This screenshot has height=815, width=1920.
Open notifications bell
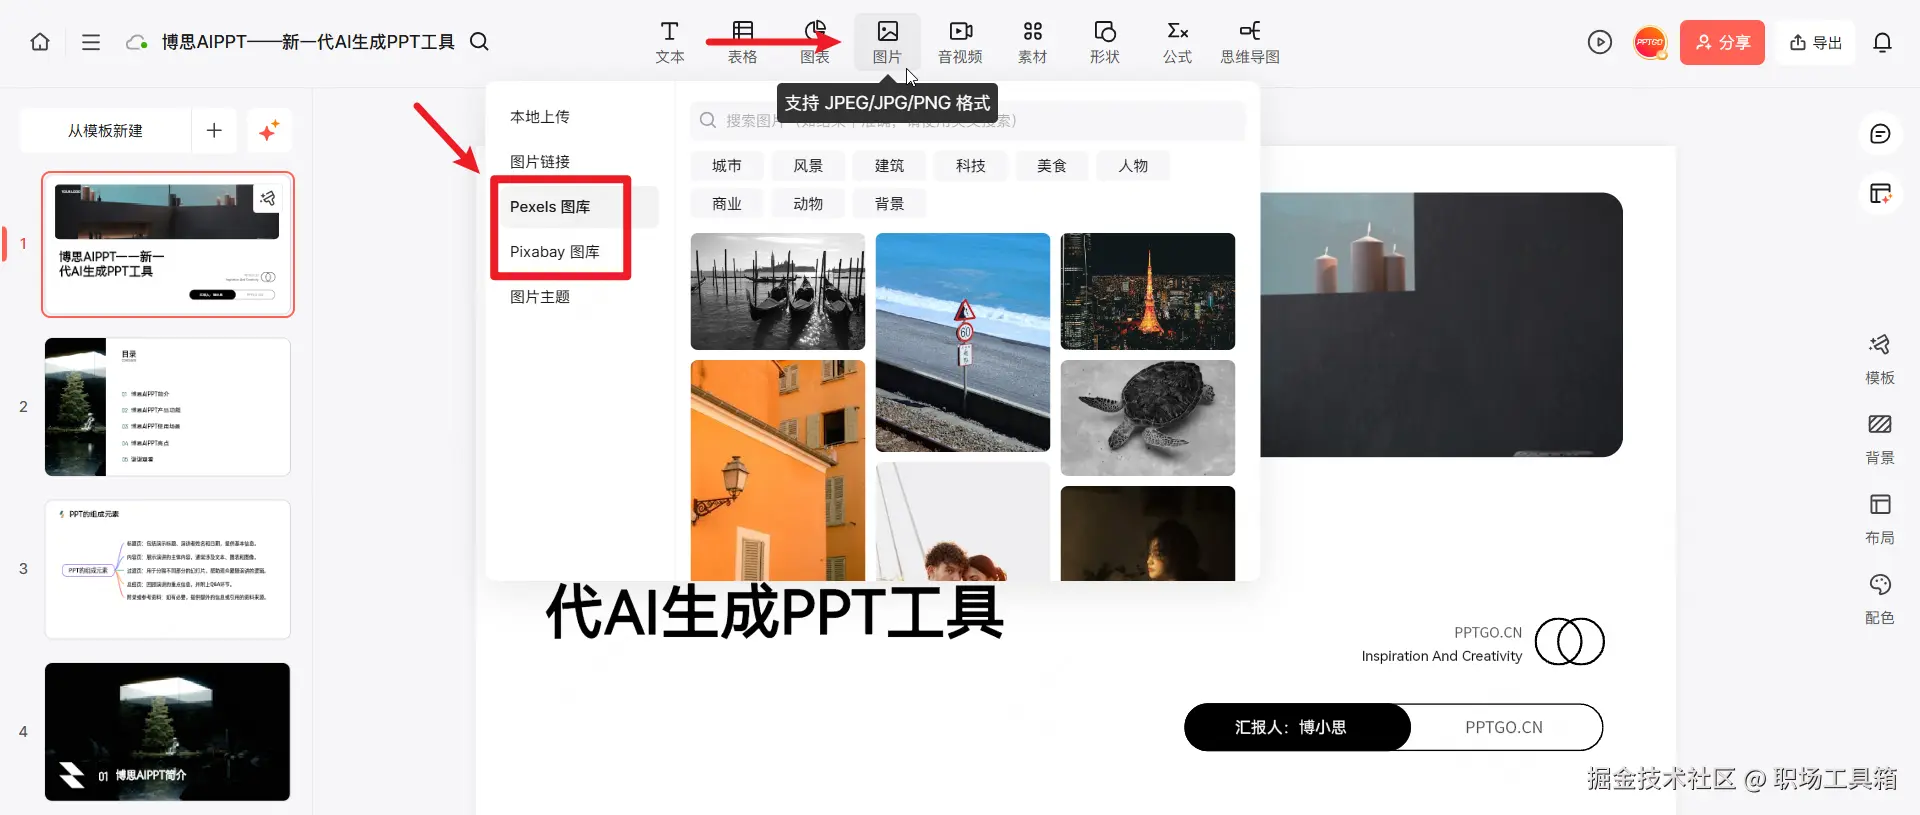coord(1883,42)
